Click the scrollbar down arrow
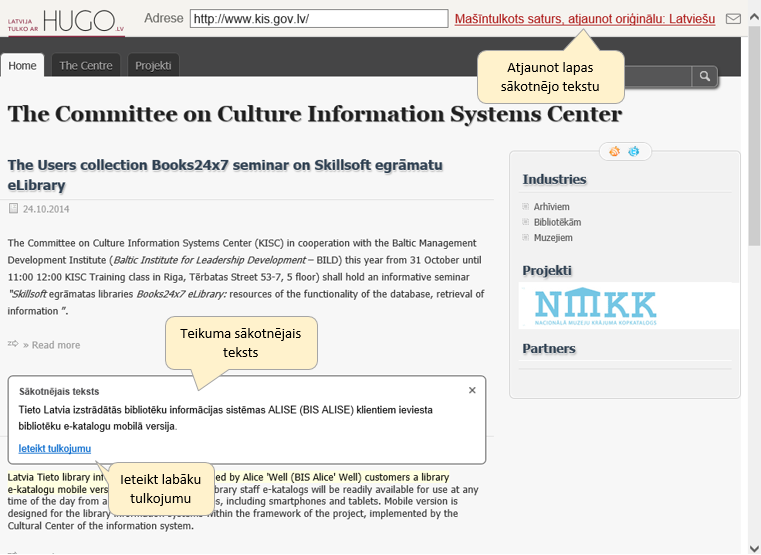 [754, 548]
